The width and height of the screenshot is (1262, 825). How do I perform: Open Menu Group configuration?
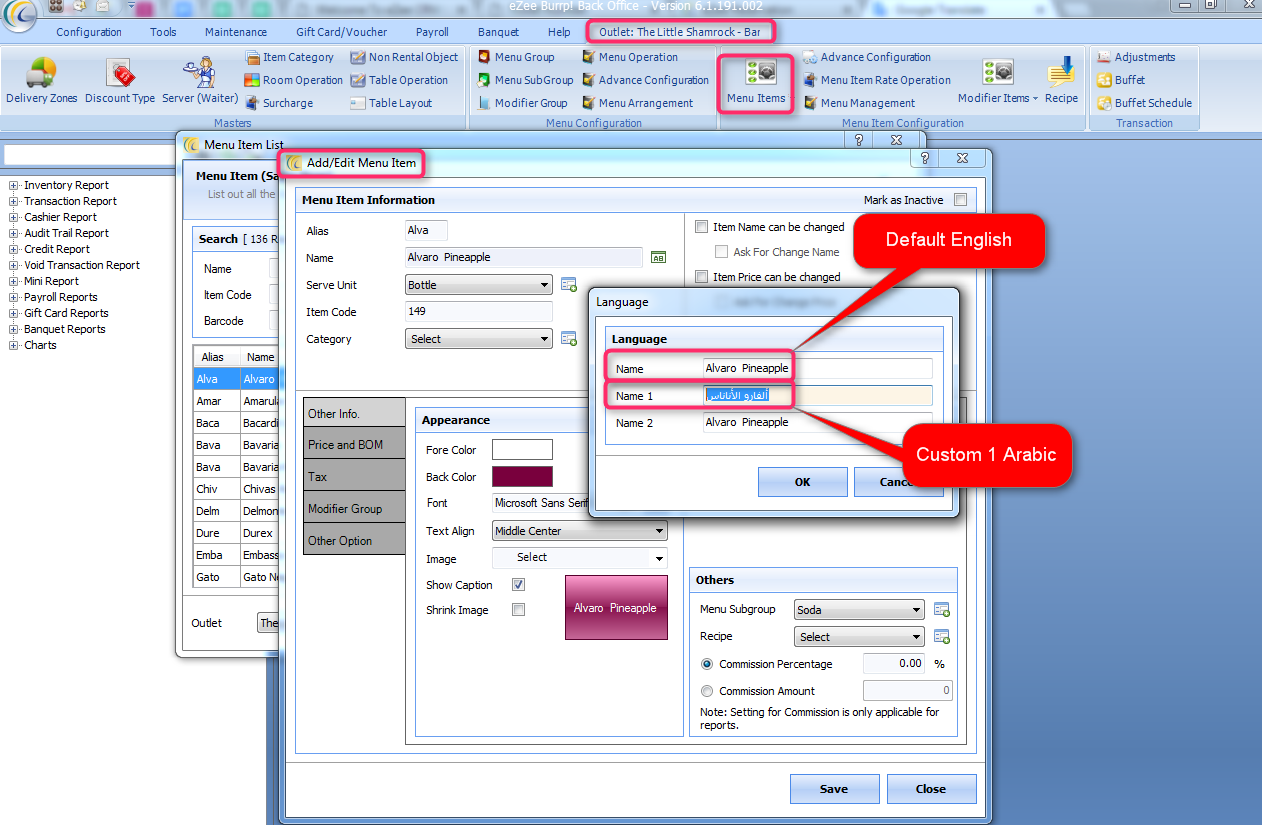coord(516,57)
